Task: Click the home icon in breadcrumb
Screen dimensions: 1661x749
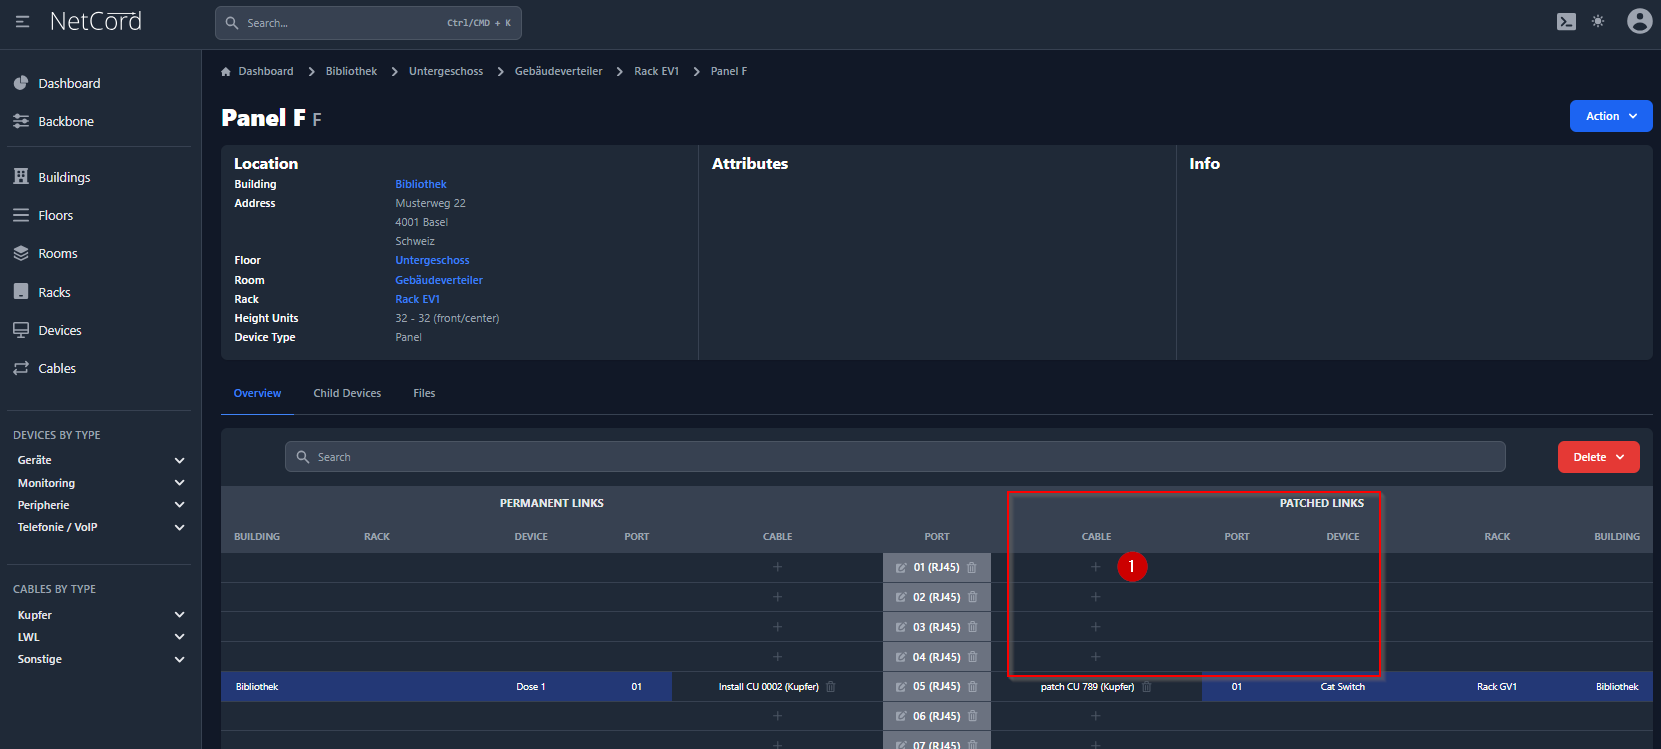Action: pyautogui.click(x=226, y=72)
